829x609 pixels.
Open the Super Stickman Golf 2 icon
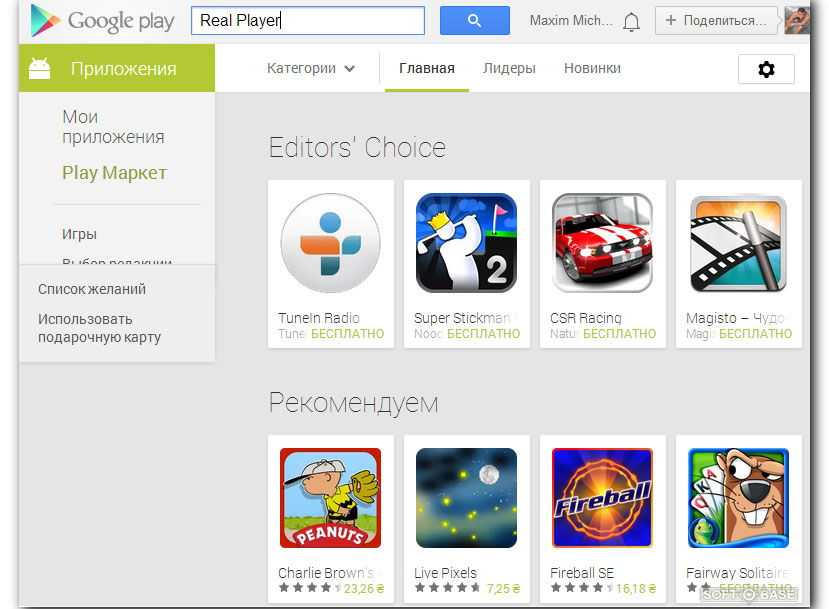tap(466, 243)
